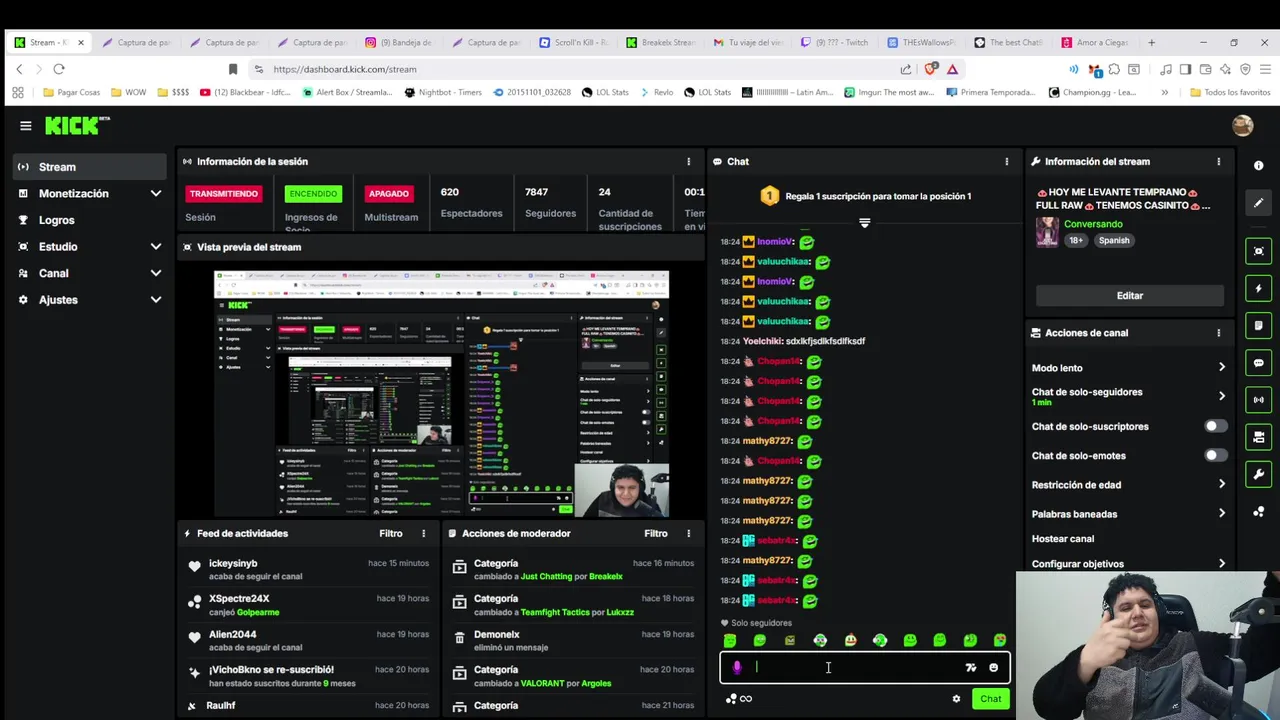This screenshot has width=1280, height=720.
Task: Toggle Chat de solo-emotes switch
Action: pos(1215,455)
